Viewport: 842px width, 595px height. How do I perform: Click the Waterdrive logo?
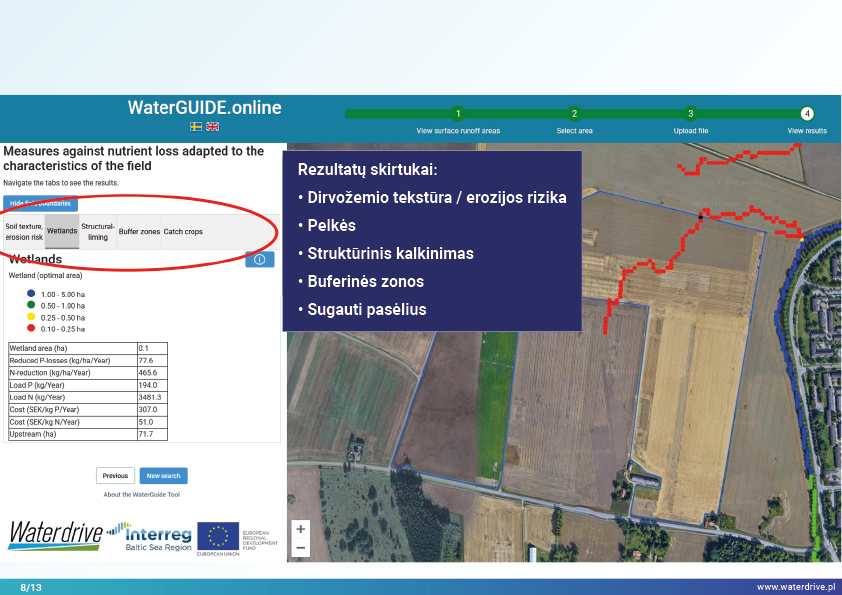pos(55,535)
